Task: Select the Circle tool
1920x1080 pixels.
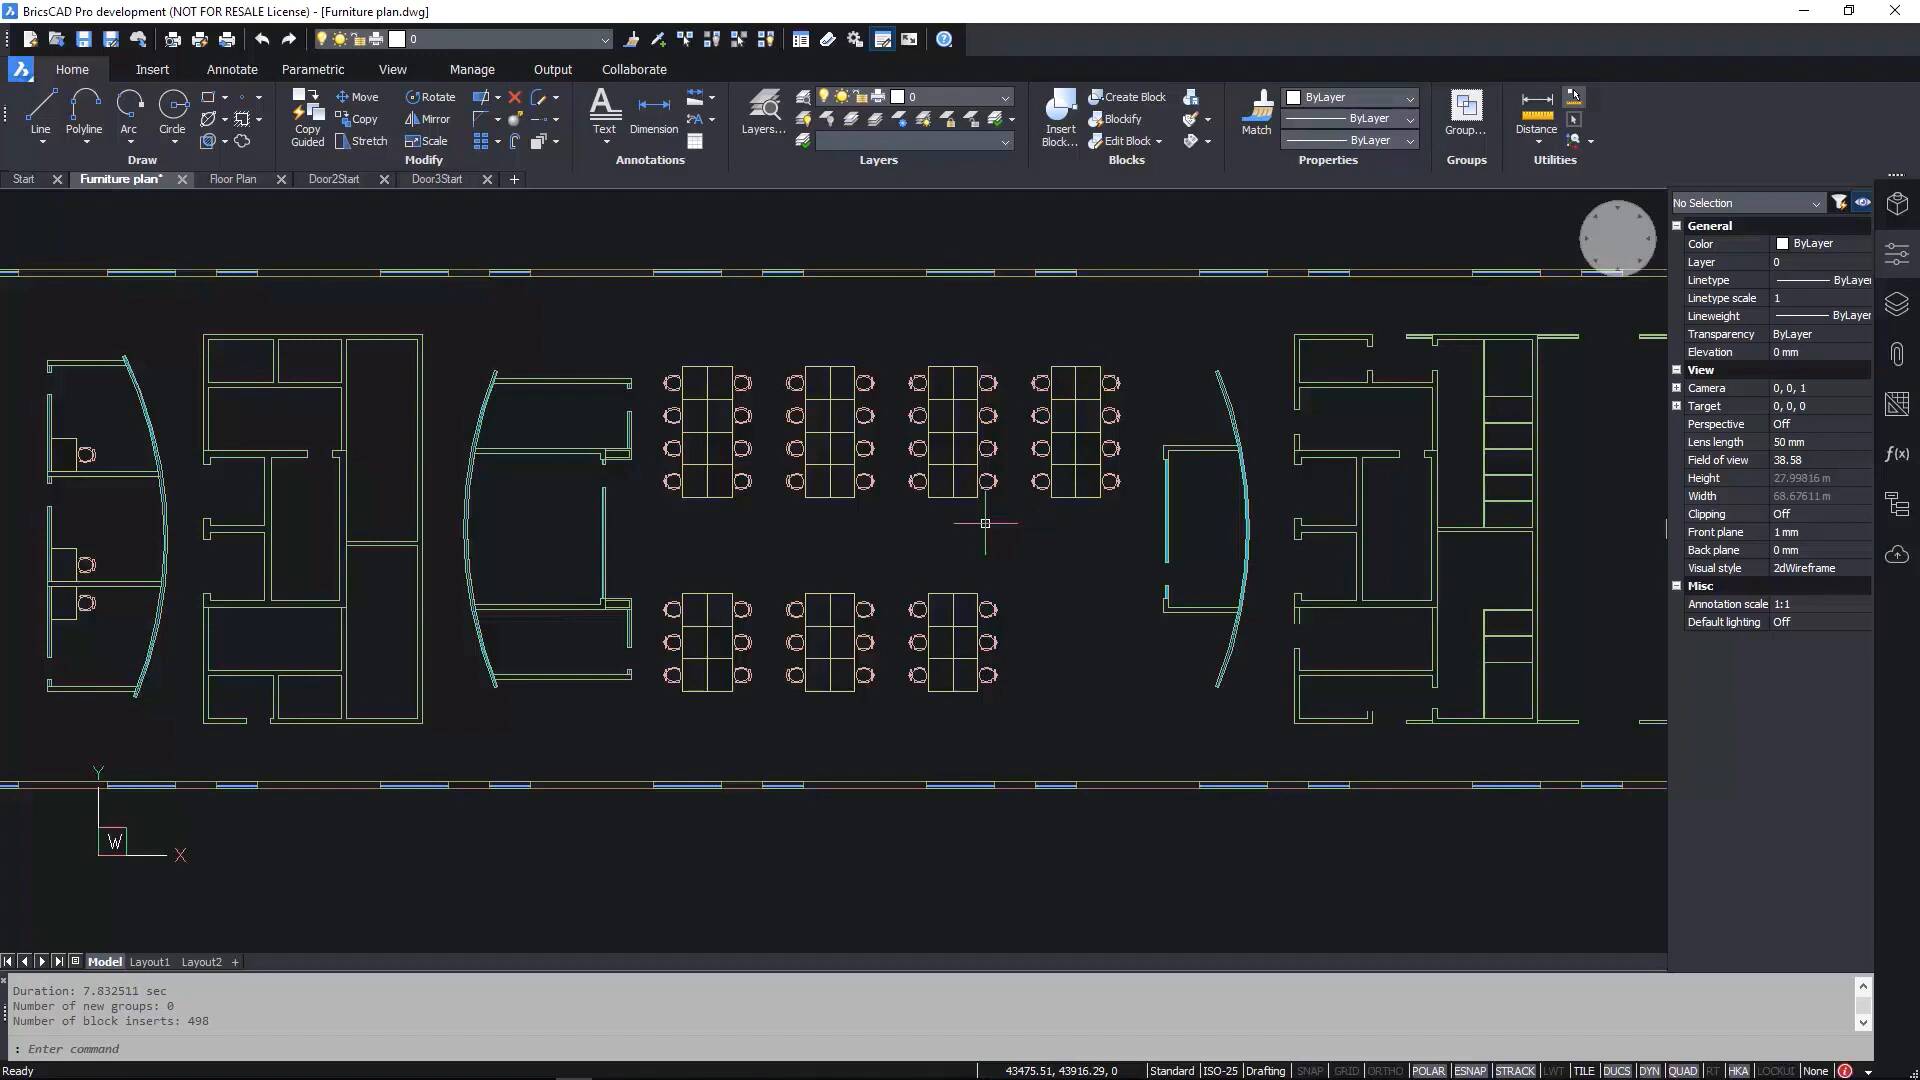Action: coord(172,112)
